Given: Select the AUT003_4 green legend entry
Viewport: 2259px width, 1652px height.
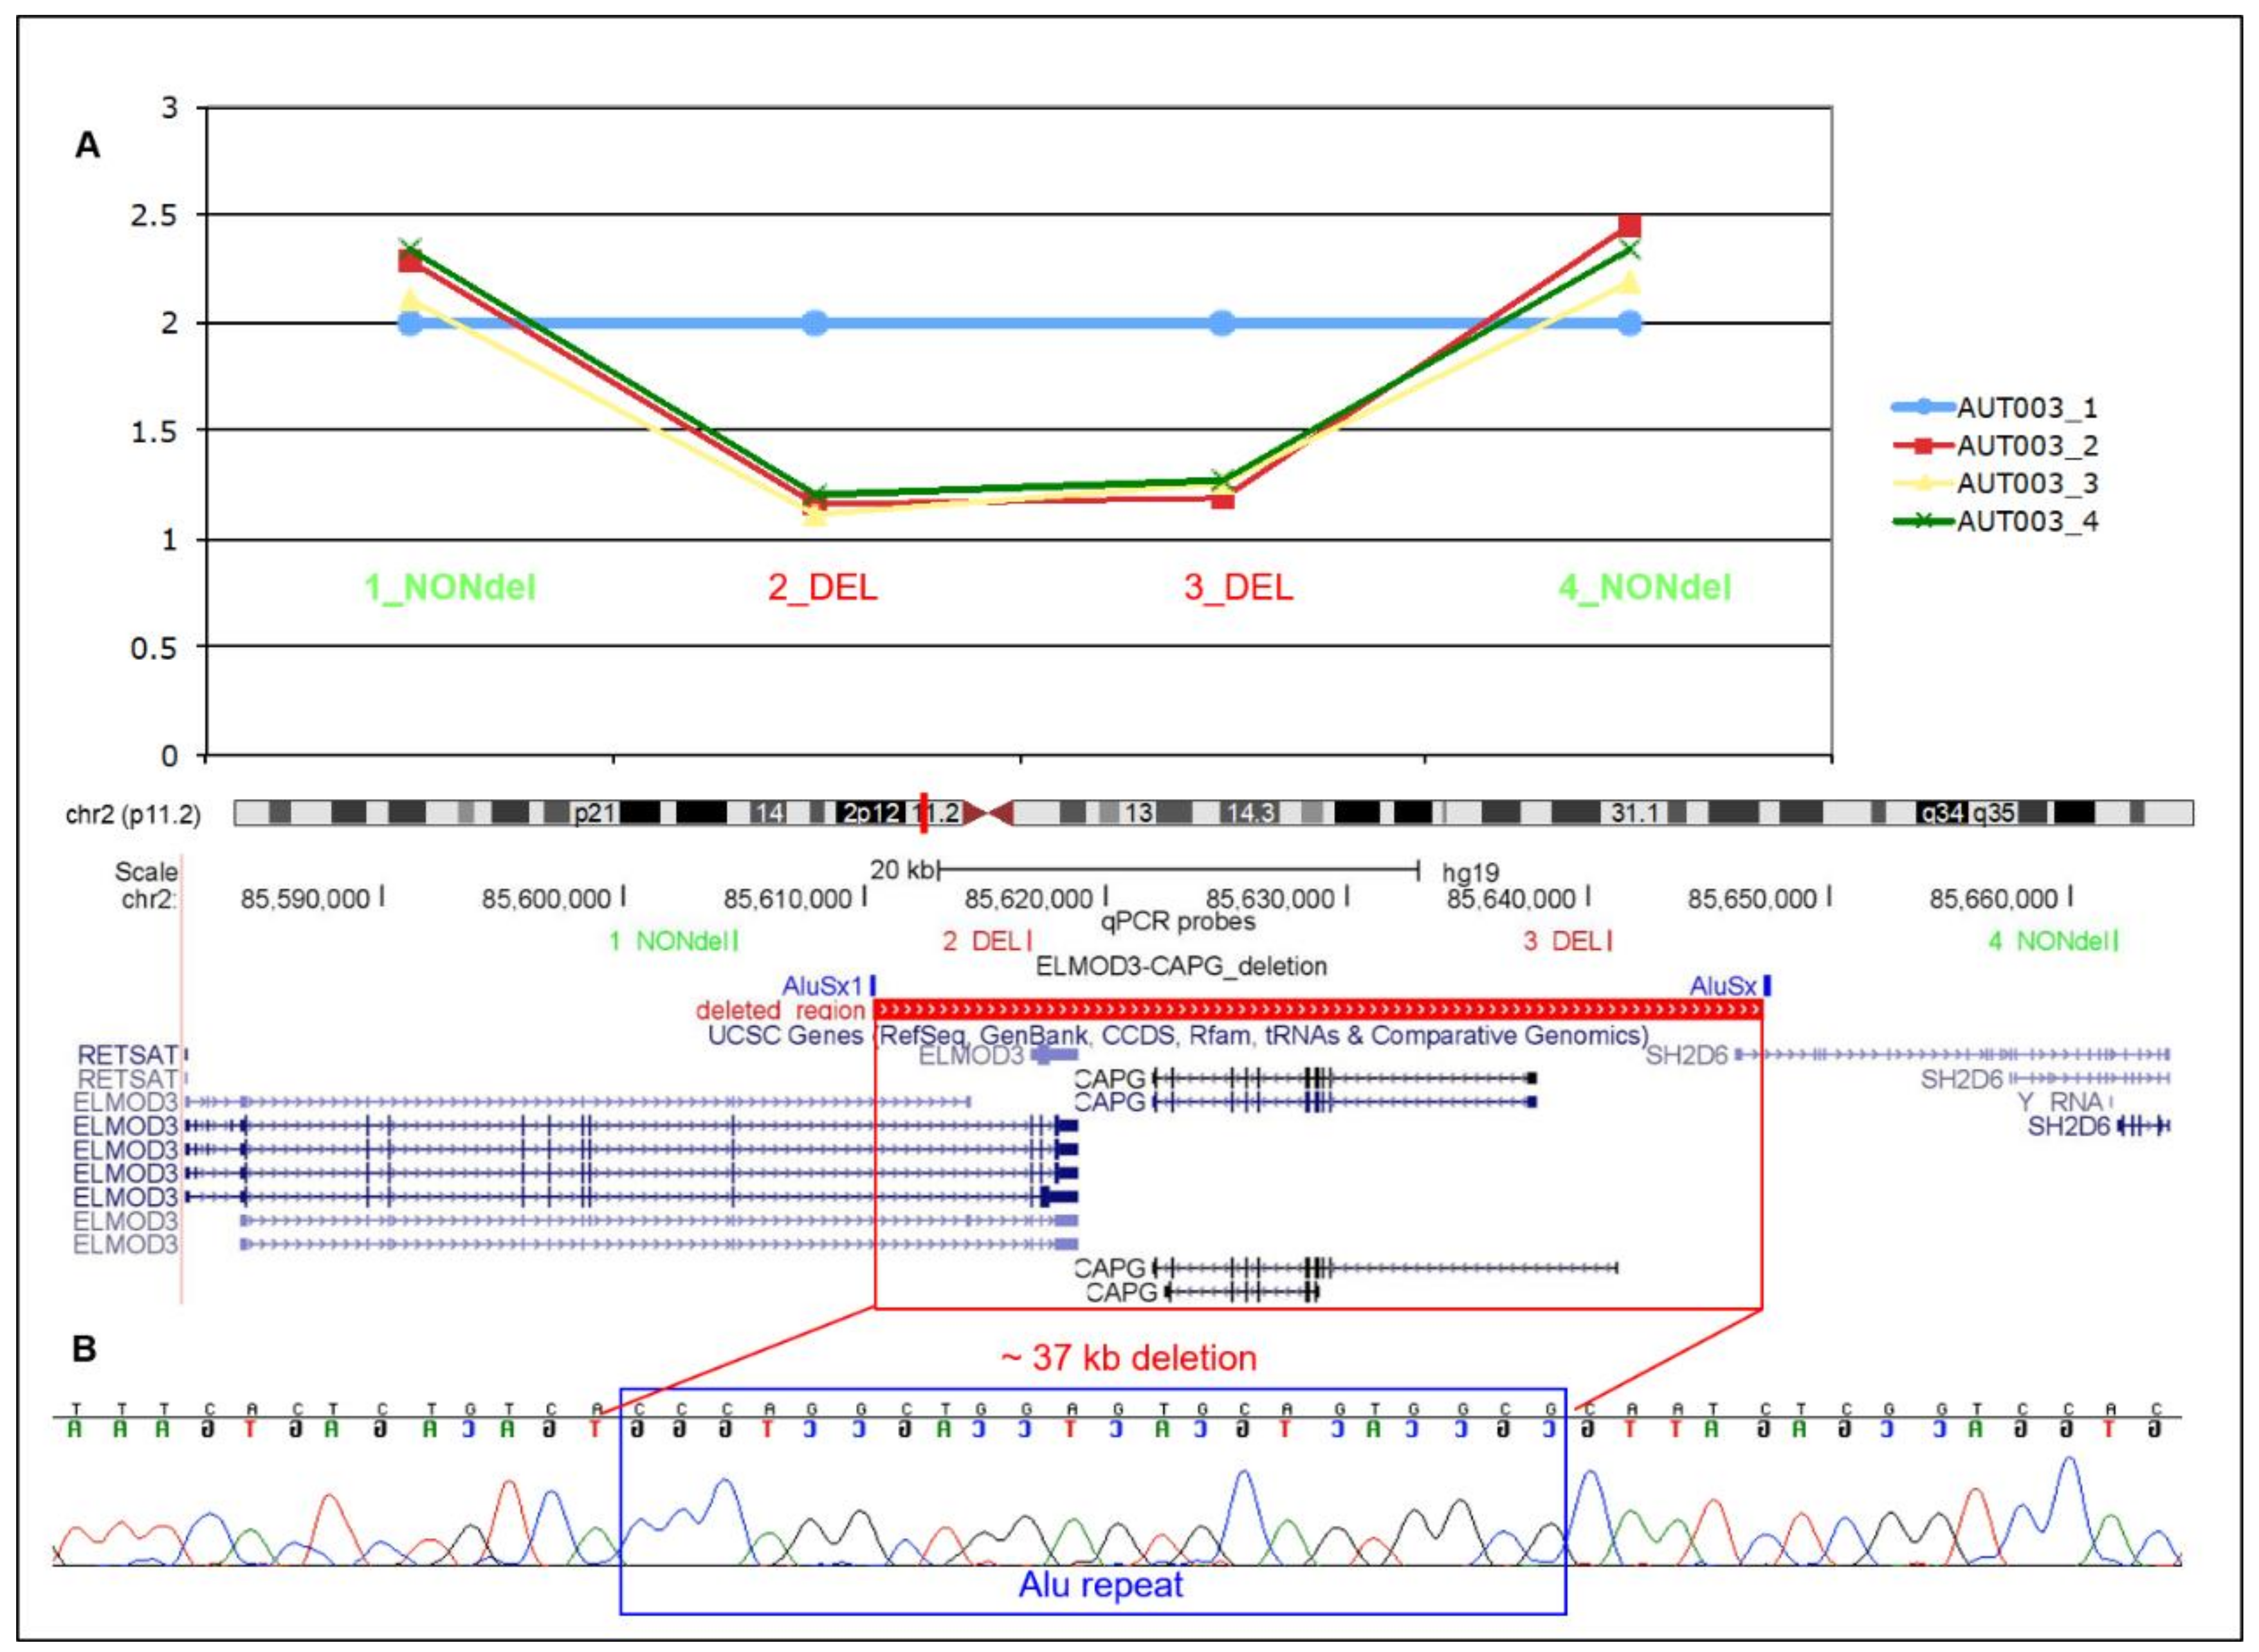Looking at the screenshot, I should point(2026,522).
